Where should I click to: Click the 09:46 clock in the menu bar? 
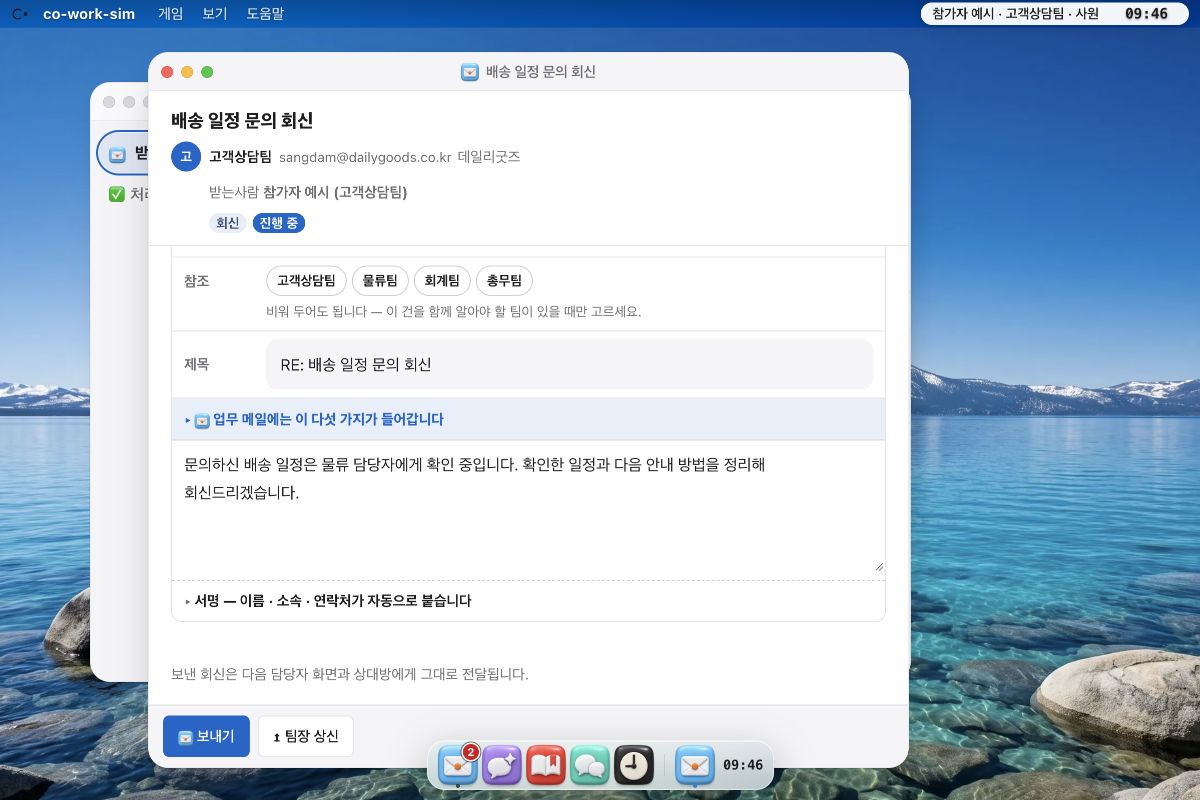(1146, 14)
